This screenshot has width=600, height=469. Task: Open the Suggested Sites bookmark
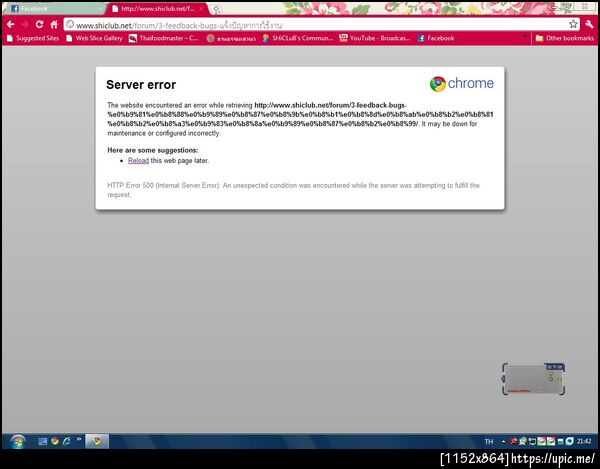click(x=33, y=38)
